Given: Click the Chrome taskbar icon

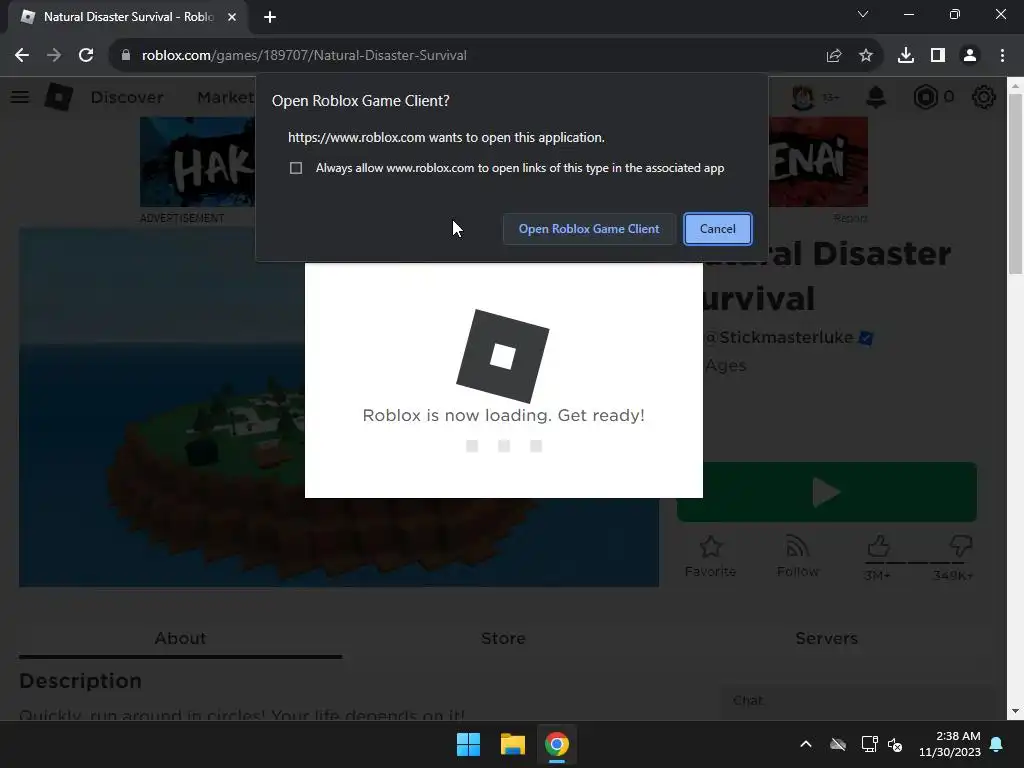Looking at the screenshot, I should click(557, 744).
